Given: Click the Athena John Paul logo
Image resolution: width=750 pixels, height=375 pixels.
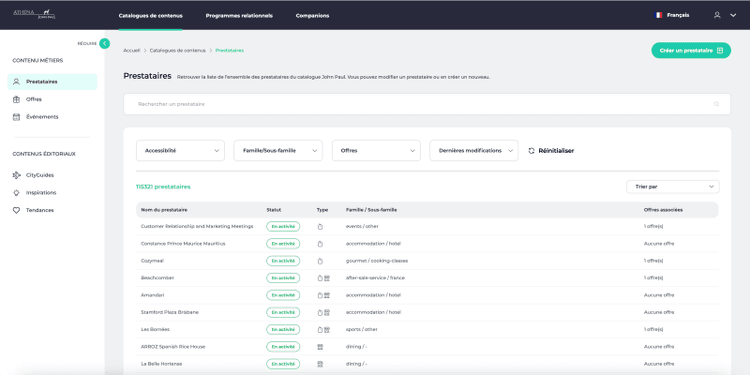Looking at the screenshot, I should click(34, 14).
